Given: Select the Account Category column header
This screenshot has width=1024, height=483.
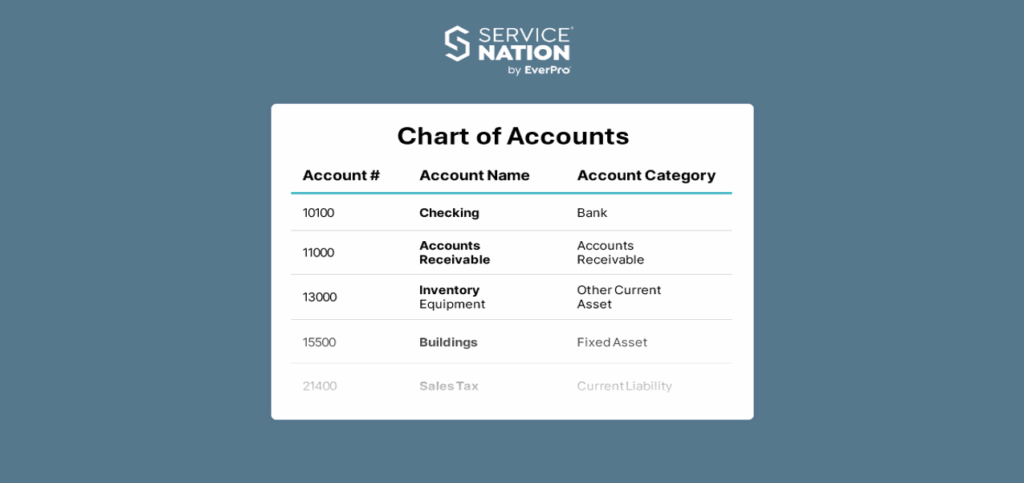Looking at the screenshot, I should (646, 175).
